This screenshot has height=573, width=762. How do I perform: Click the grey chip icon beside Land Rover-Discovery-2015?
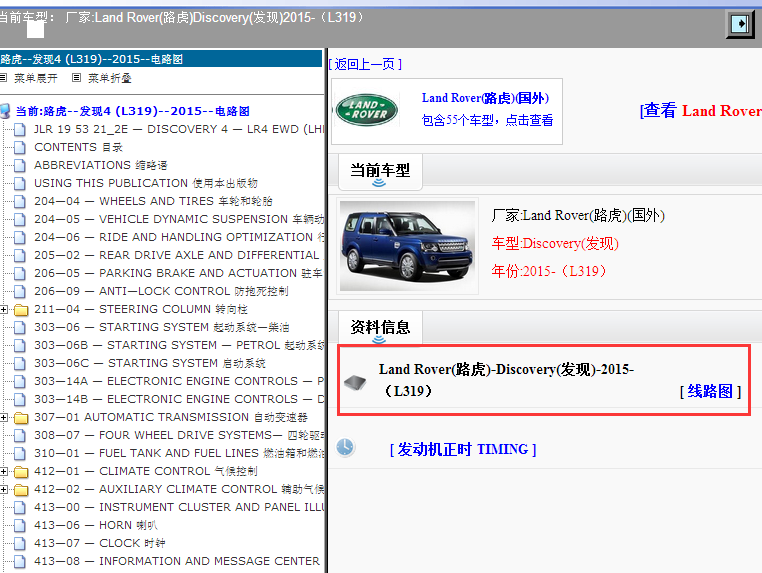tap(355, 382)
